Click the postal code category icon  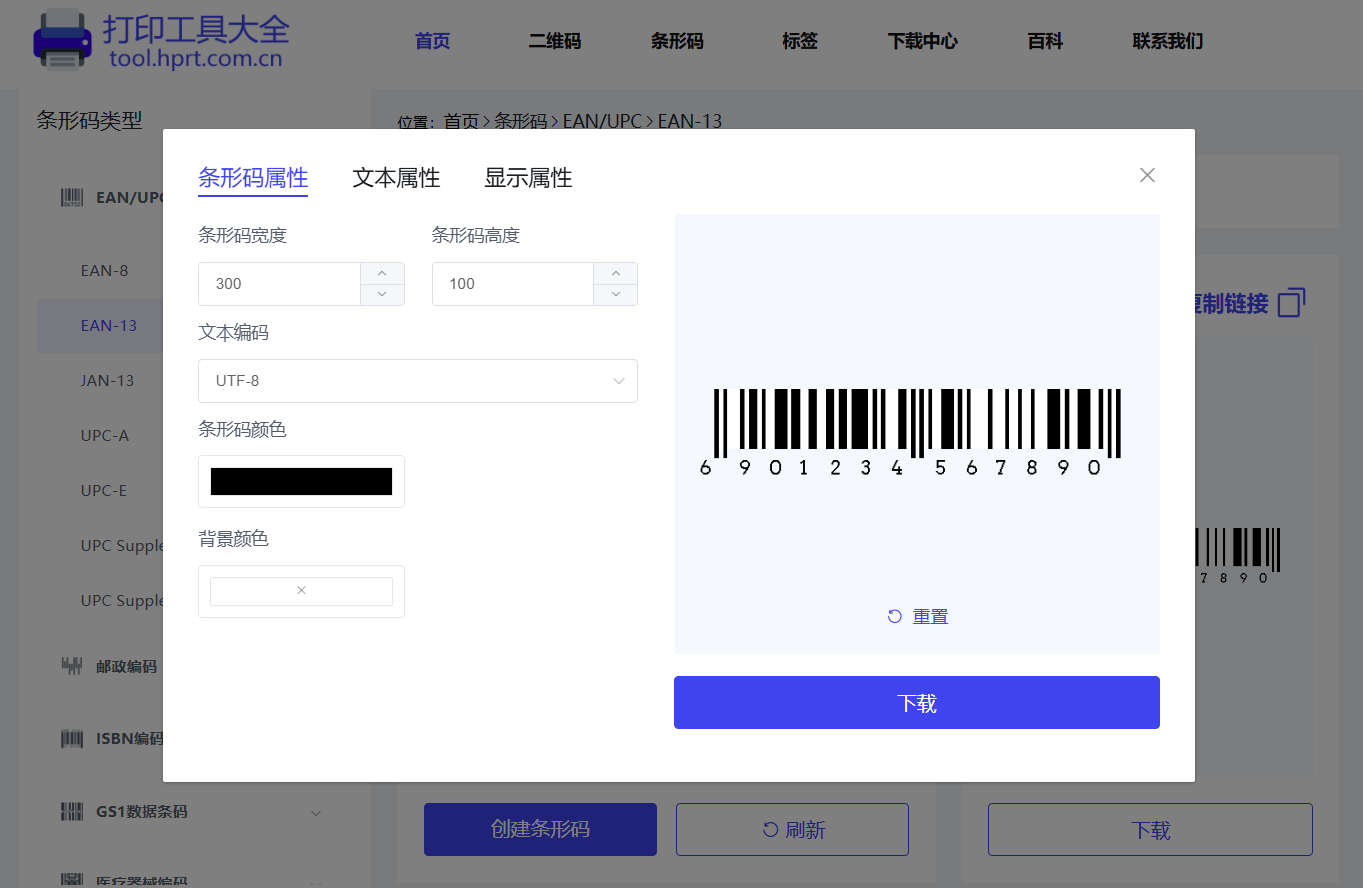(72, 666)
